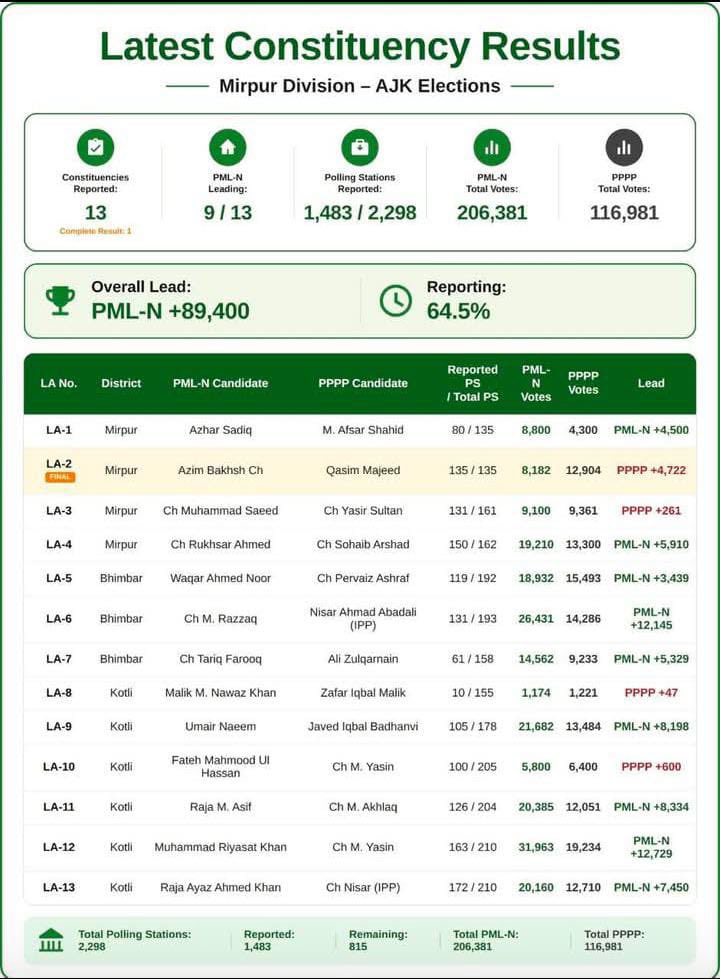Select the PML-N Candidate column header
Viewport: 720px width, 979px height.
pyautogui.click(x=220, y=383)
